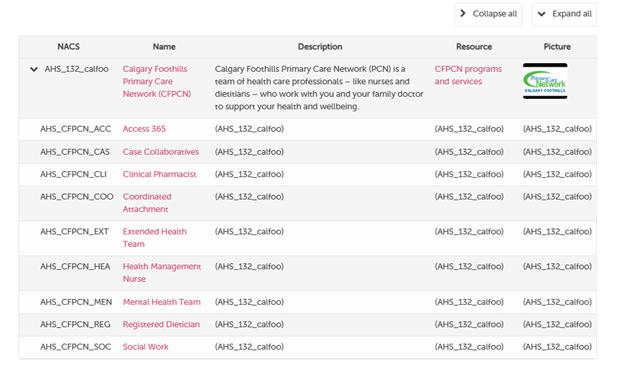Screen dimensions: 620x372
Task: Click the Resource column header
Action: pos(474,47)
